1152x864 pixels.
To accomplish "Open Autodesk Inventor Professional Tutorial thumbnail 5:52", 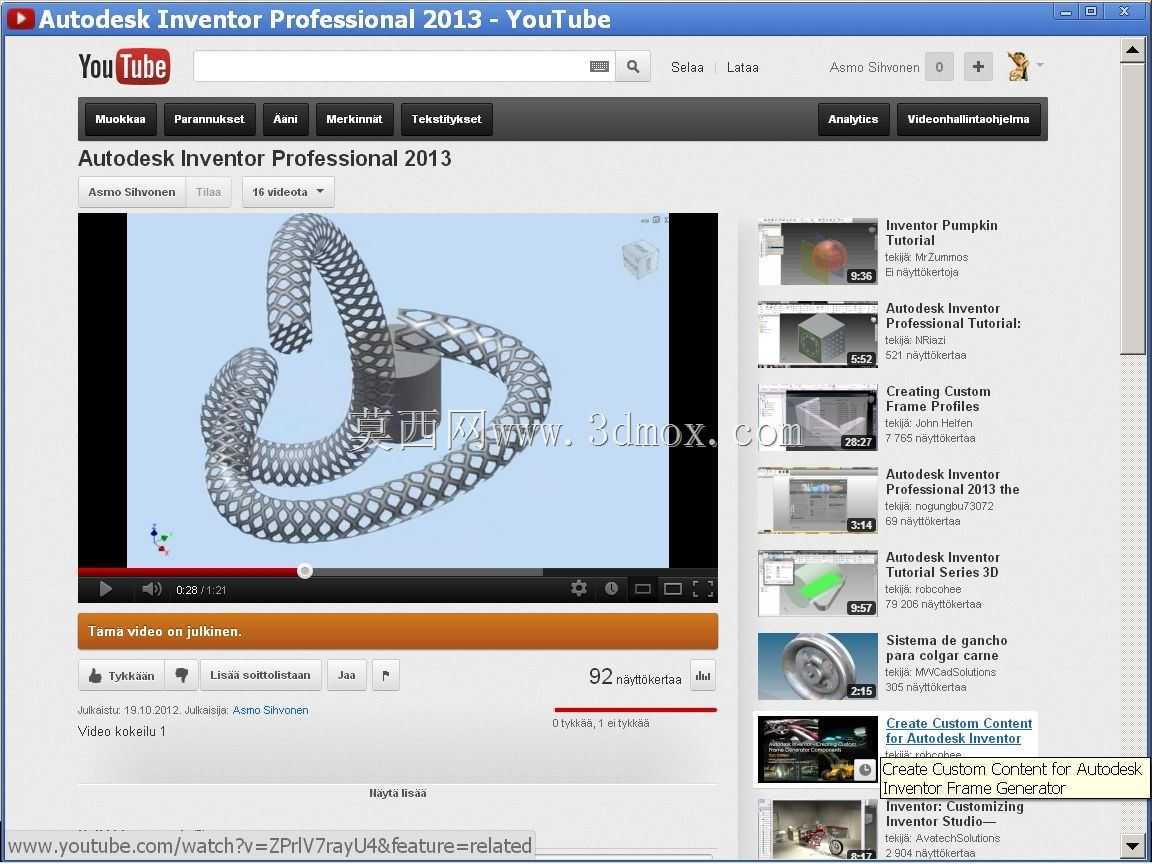I will [818, 334].
